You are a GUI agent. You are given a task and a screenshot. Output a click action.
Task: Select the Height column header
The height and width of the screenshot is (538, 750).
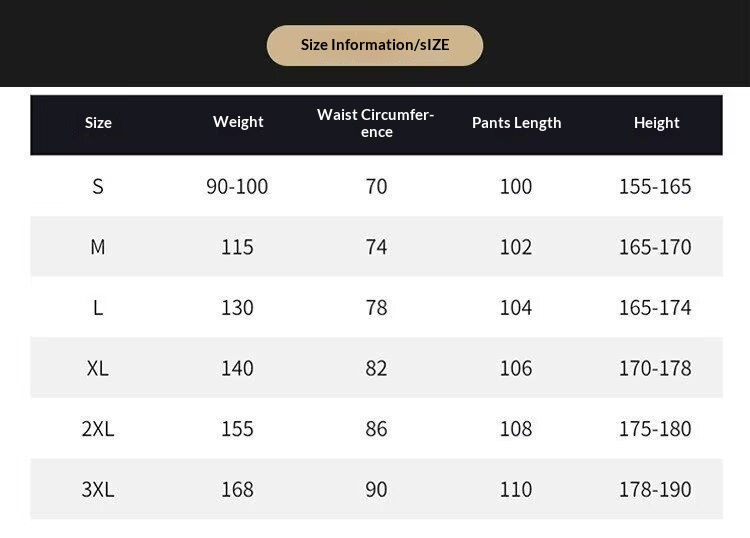point(656,123)
